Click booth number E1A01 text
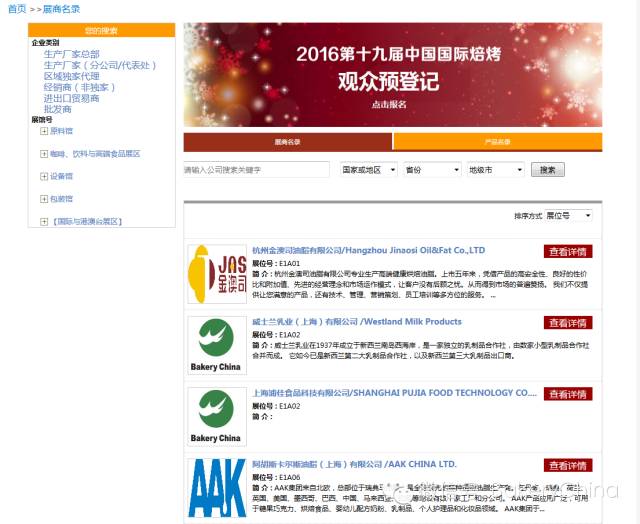The image size is (640, 524). pyautogui.click(x=289, y=264)
